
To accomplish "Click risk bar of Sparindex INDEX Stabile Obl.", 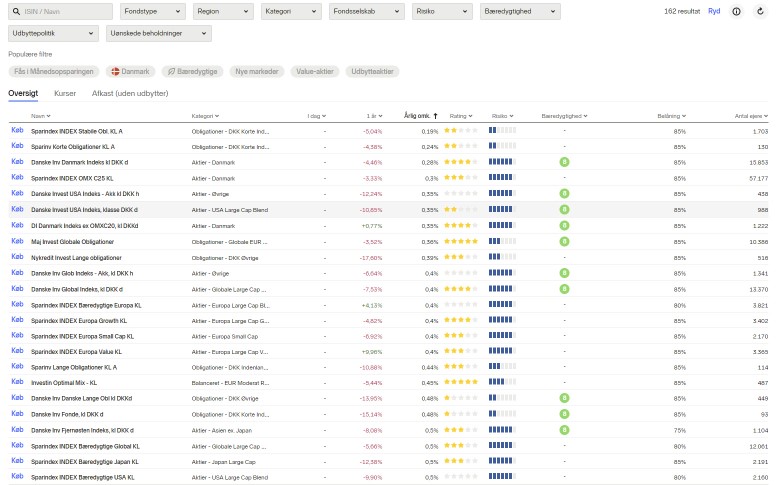I will 502,131.
